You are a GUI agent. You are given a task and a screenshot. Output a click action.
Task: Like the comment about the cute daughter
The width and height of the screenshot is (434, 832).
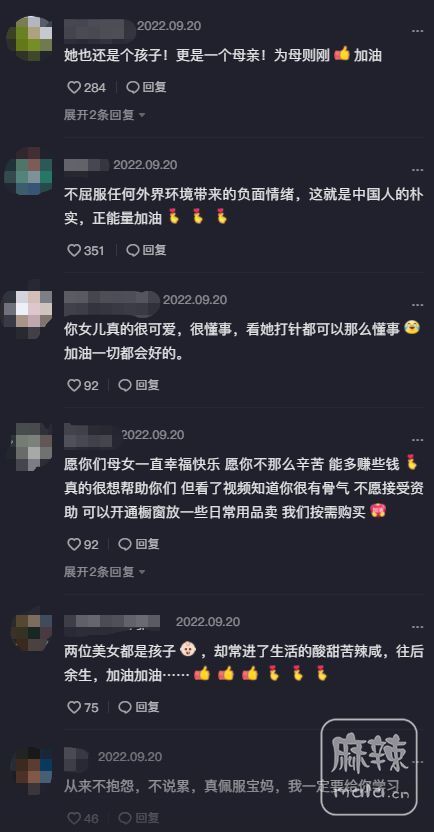(x=83, y=385)
